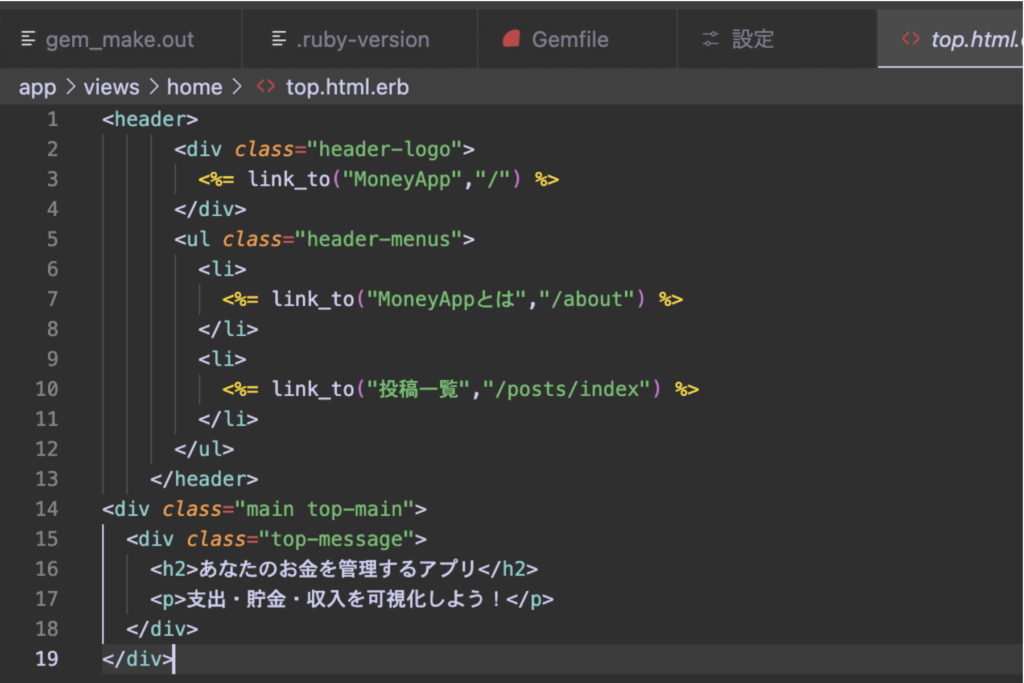Click the chevron between app and views
Viewport: 1024px width, 683px height.
pos(70,87)
